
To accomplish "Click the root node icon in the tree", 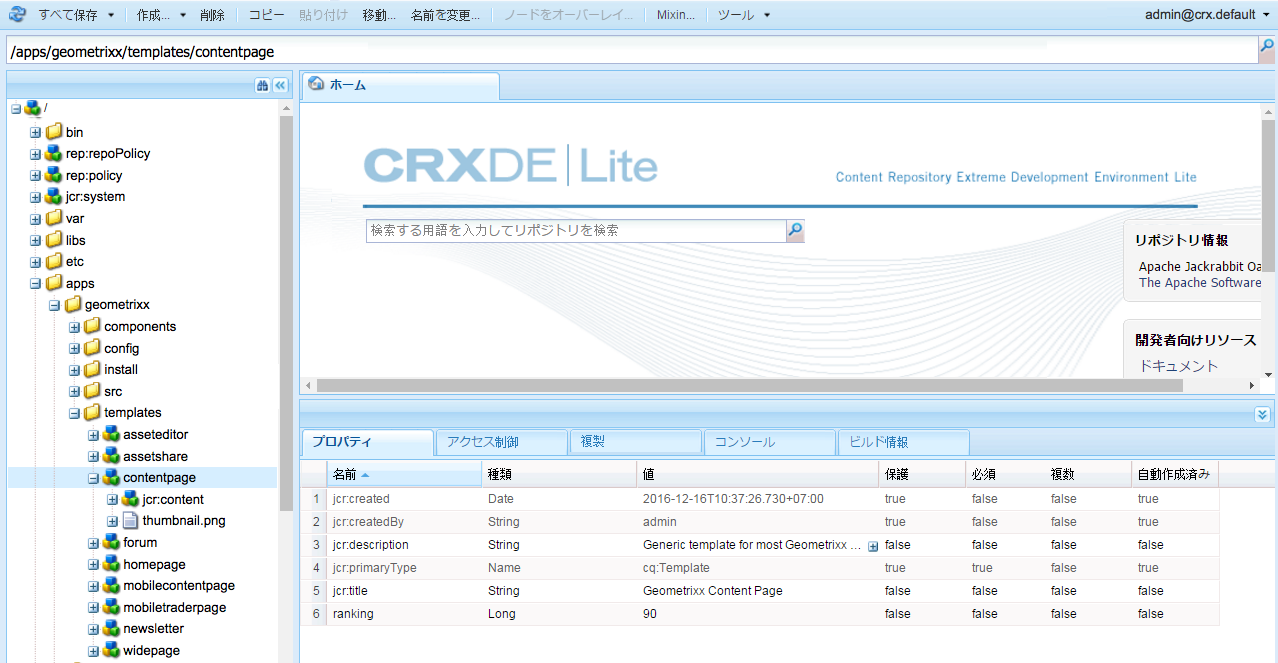I will point(33,109).
